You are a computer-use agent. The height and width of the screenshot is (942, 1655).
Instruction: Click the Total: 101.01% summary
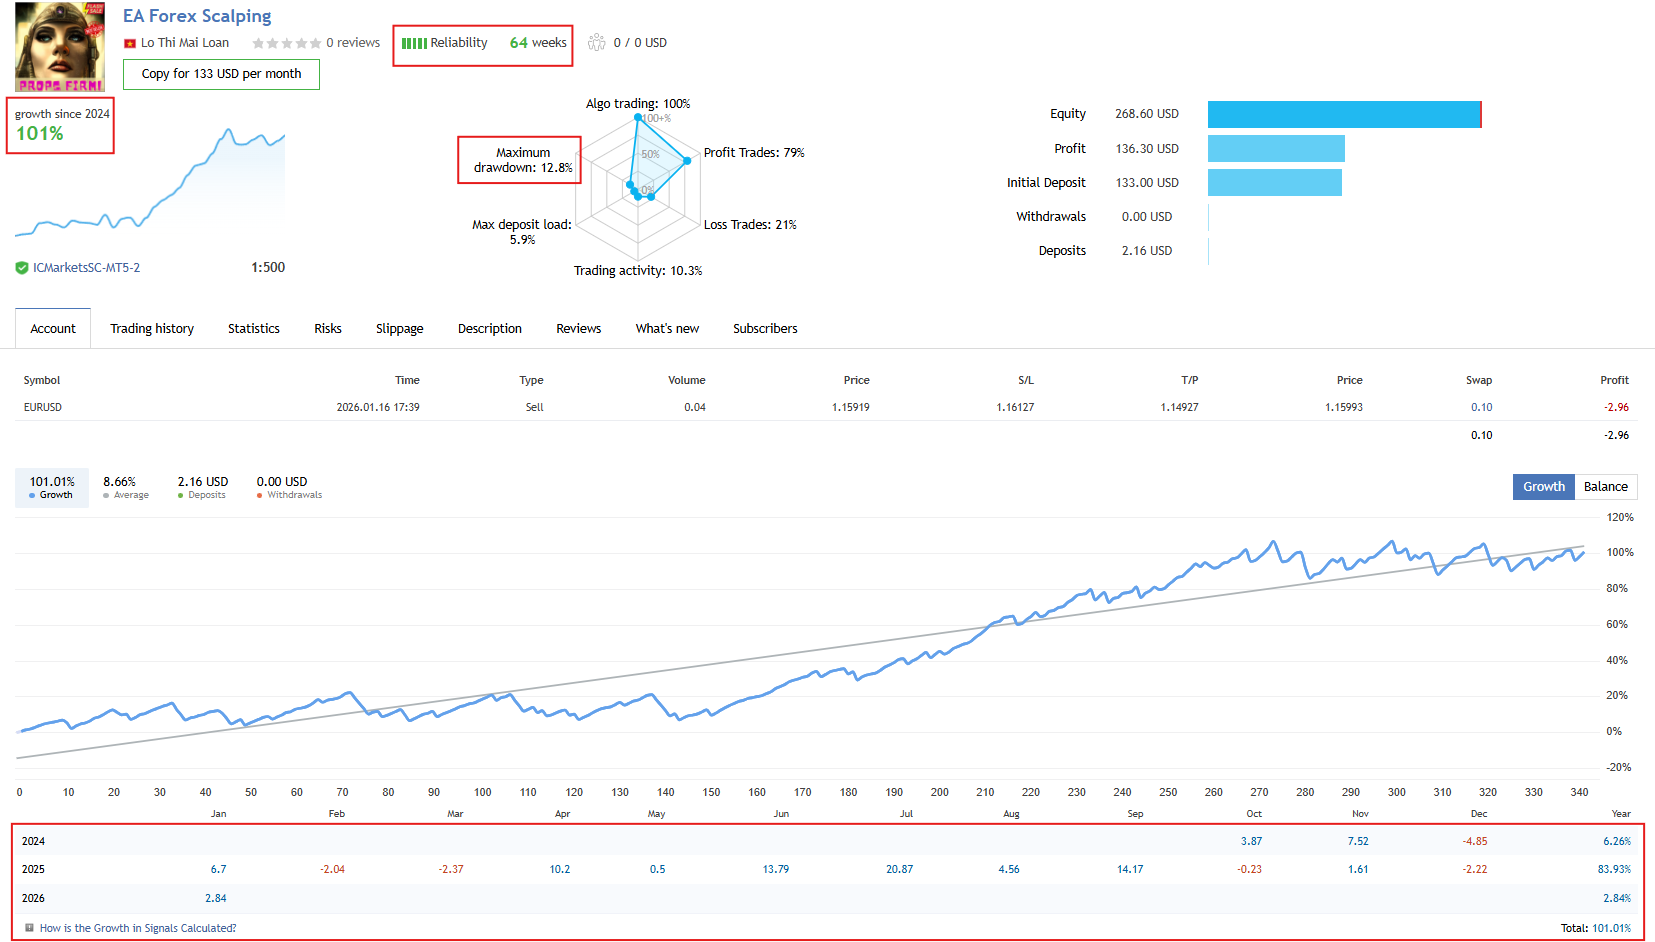coord(1596,929)
